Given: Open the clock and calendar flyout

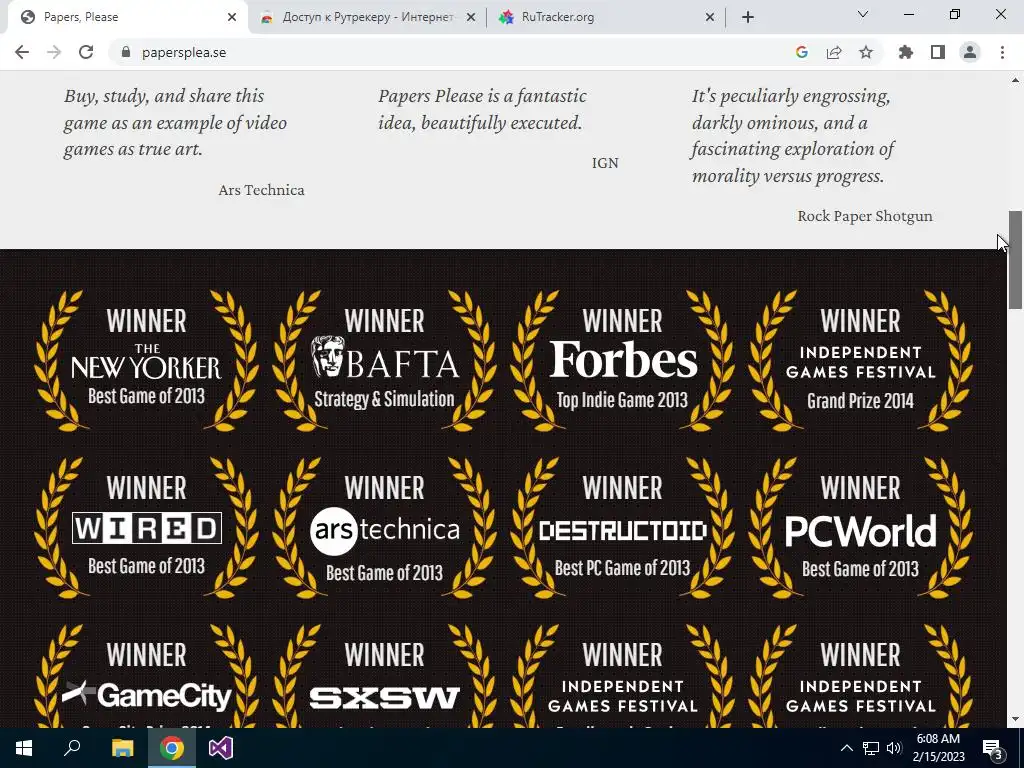Looking at the screenshot, I should [938, 748].
